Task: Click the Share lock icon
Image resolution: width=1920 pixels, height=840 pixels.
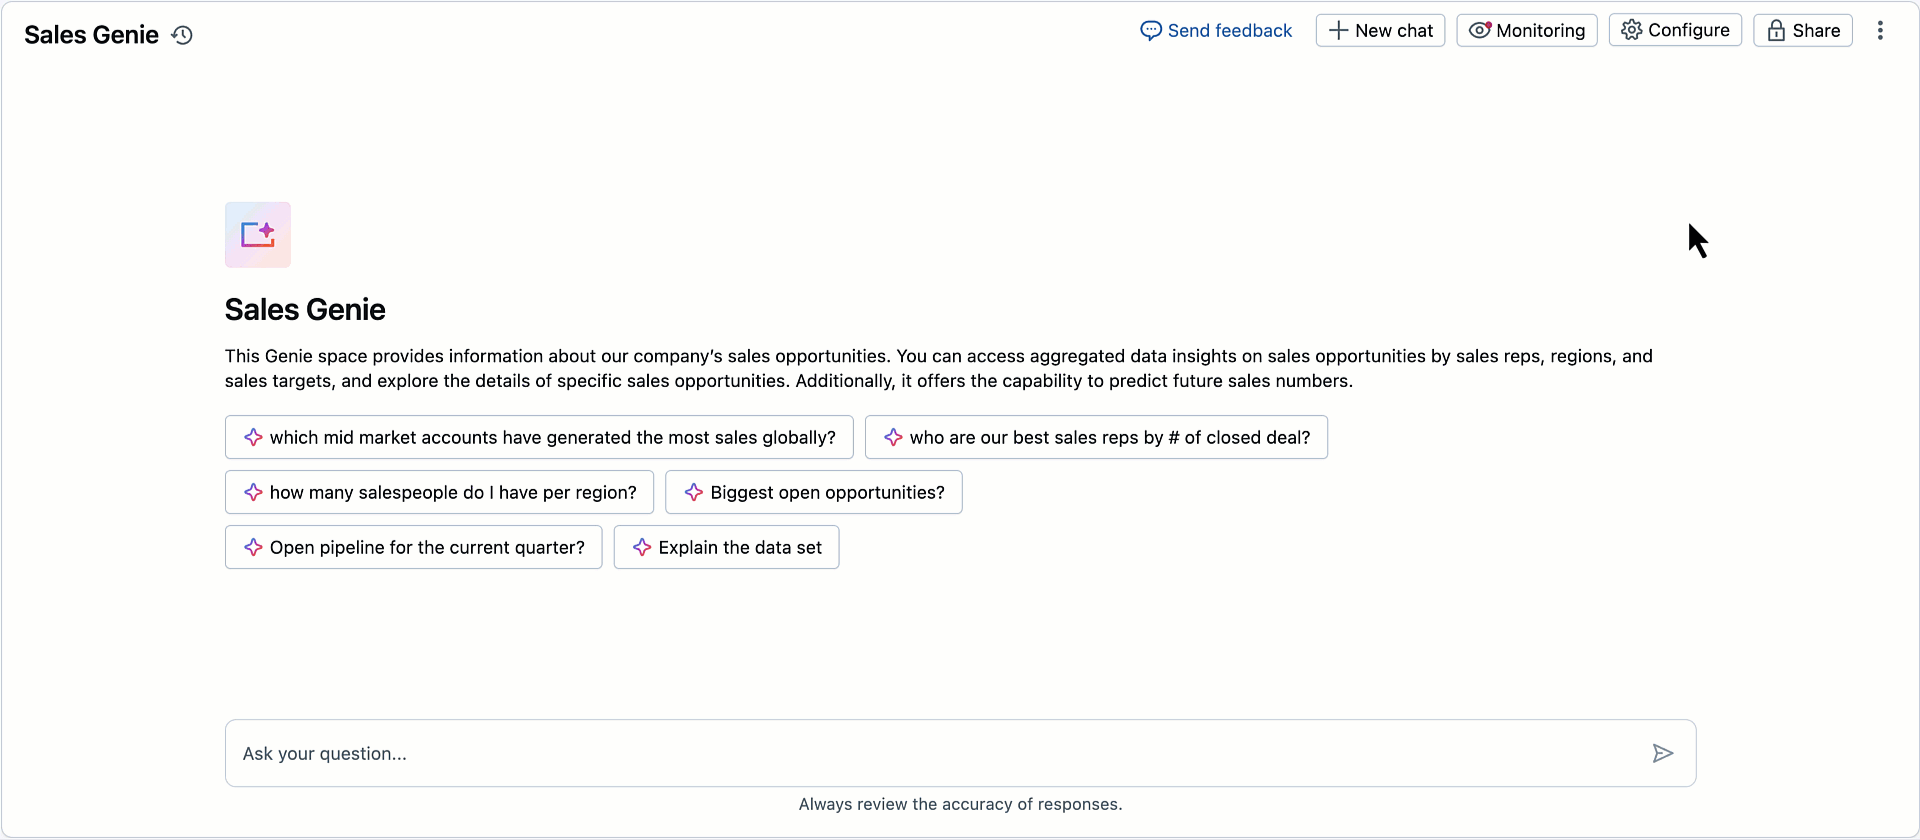Action: tap(1776, 31)
